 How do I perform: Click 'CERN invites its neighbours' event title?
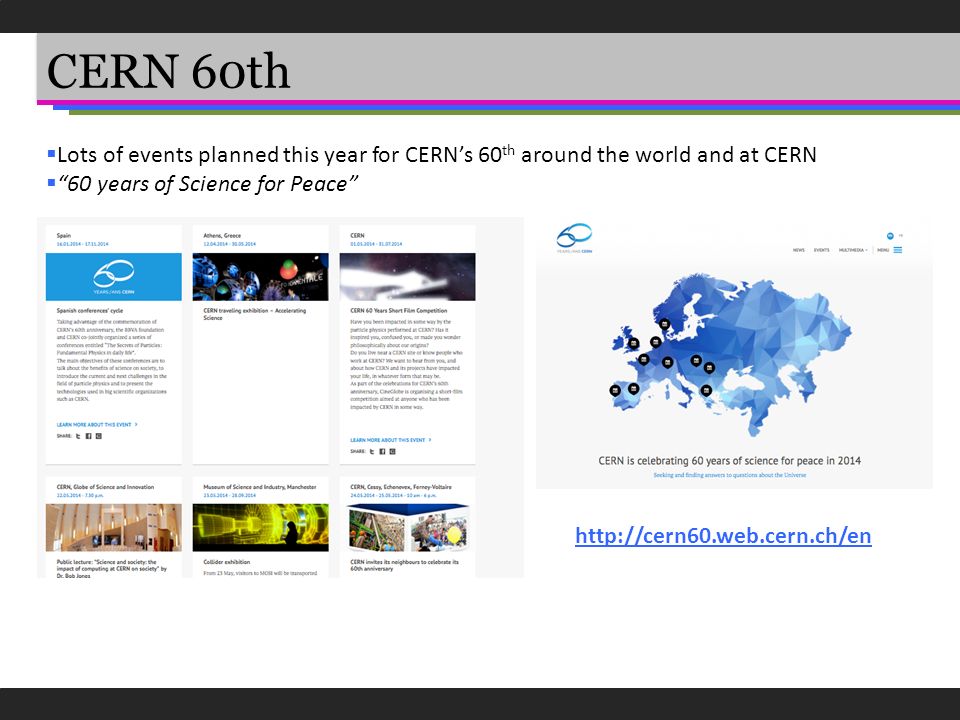(x=404, y=565)
